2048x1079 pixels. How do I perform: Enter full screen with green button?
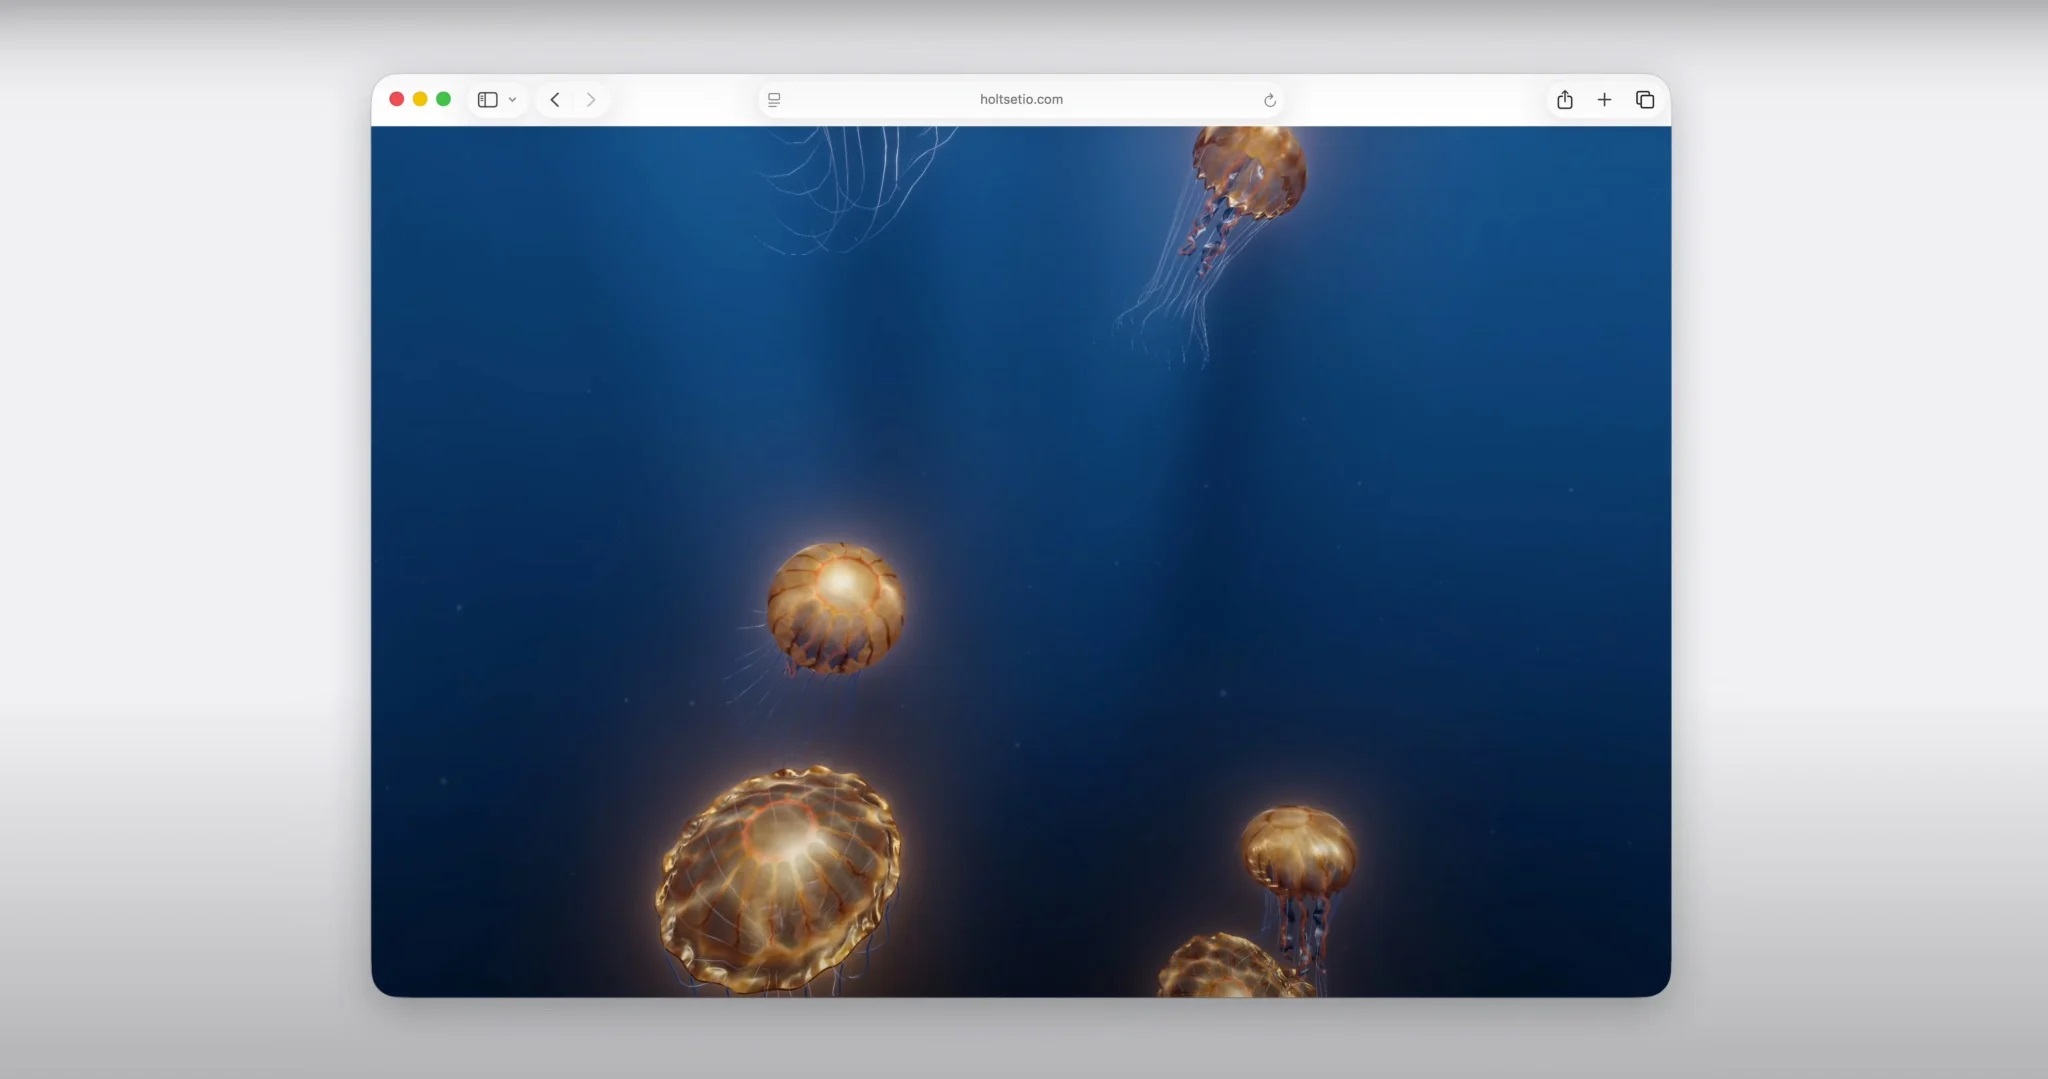click(x=443, y=99)
